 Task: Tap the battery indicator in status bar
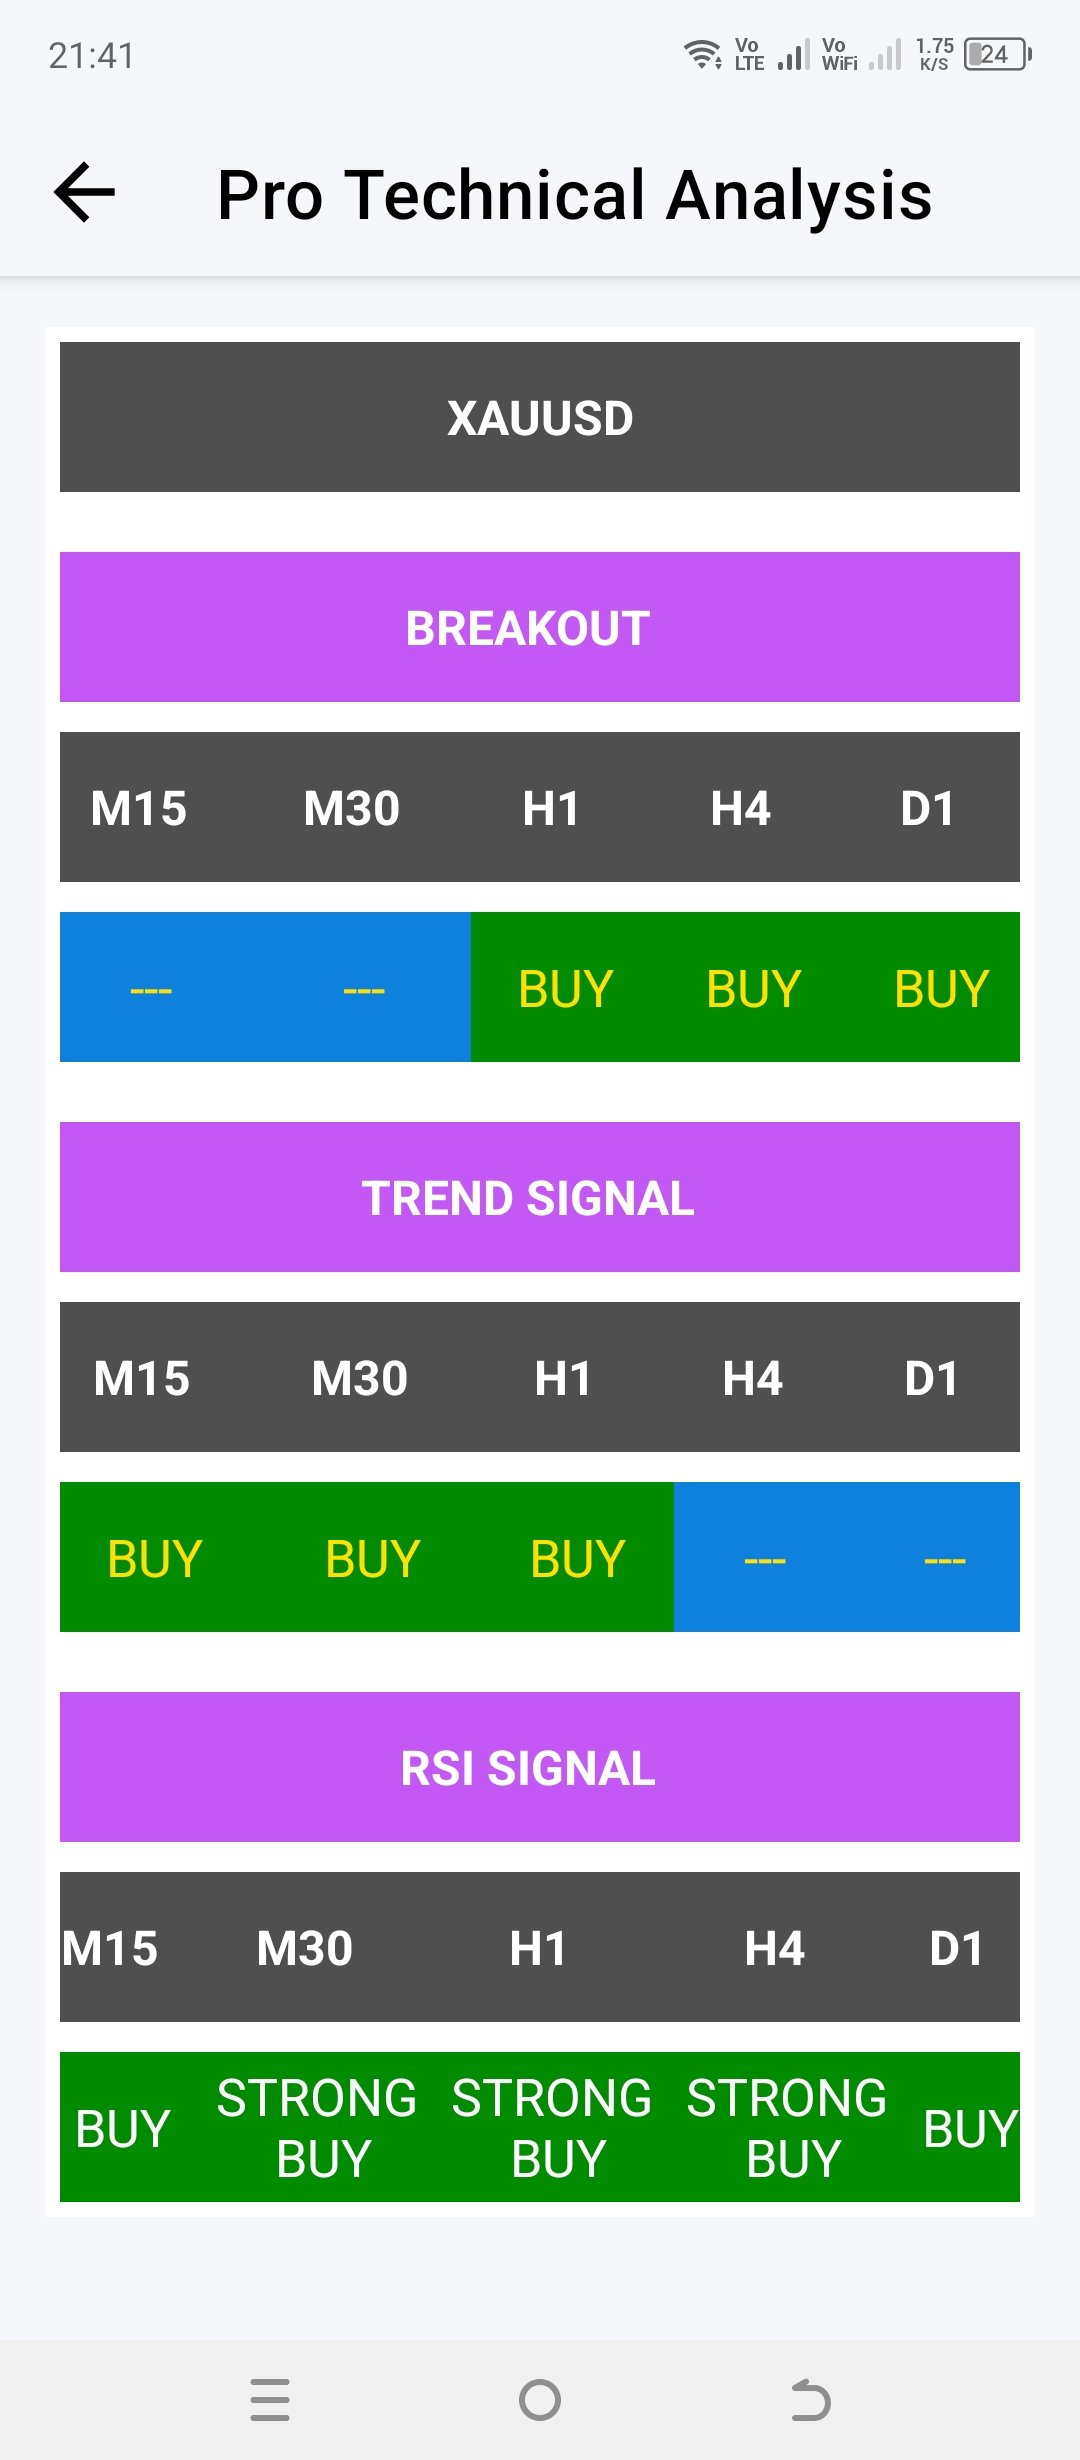pyautogui.click(x=996, y=55)
